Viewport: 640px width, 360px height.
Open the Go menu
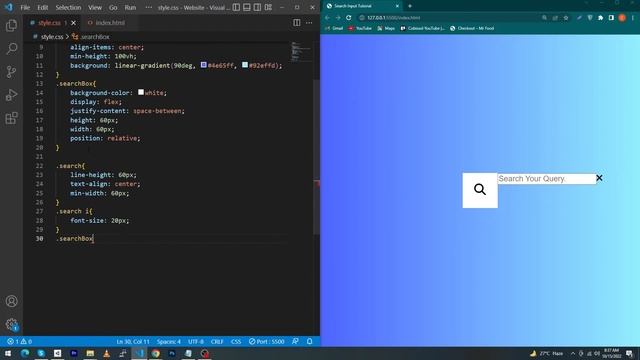point(113,7)
